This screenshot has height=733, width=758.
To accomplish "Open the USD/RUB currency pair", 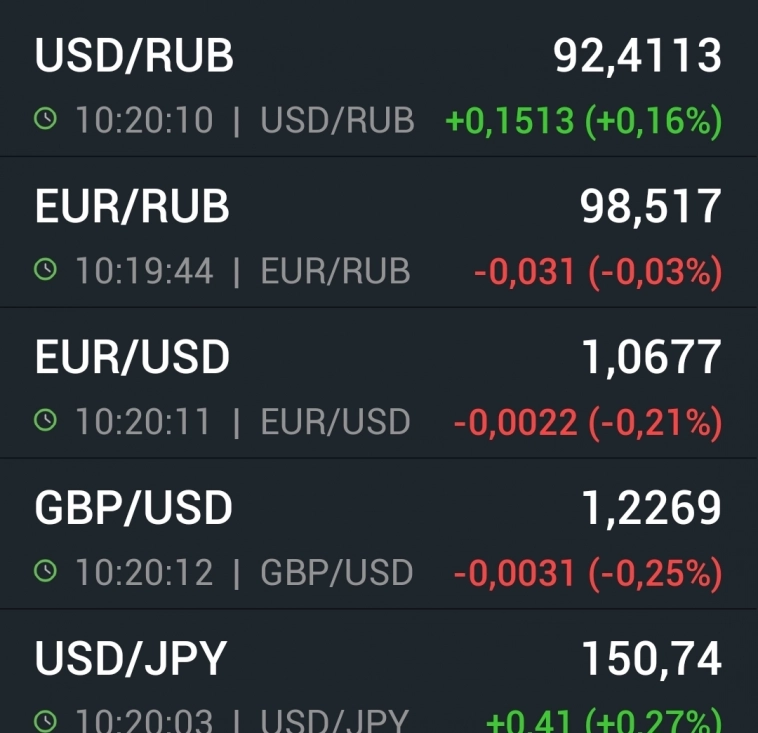I will [x=134, y=57].
